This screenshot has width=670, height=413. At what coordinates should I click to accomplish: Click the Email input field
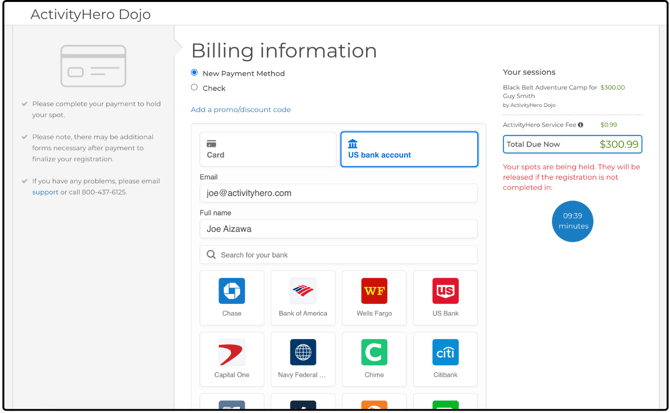coord(338,193)
